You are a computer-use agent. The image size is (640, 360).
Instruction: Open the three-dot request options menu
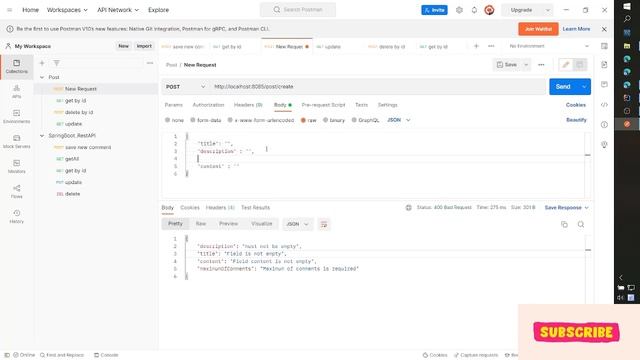541,64
